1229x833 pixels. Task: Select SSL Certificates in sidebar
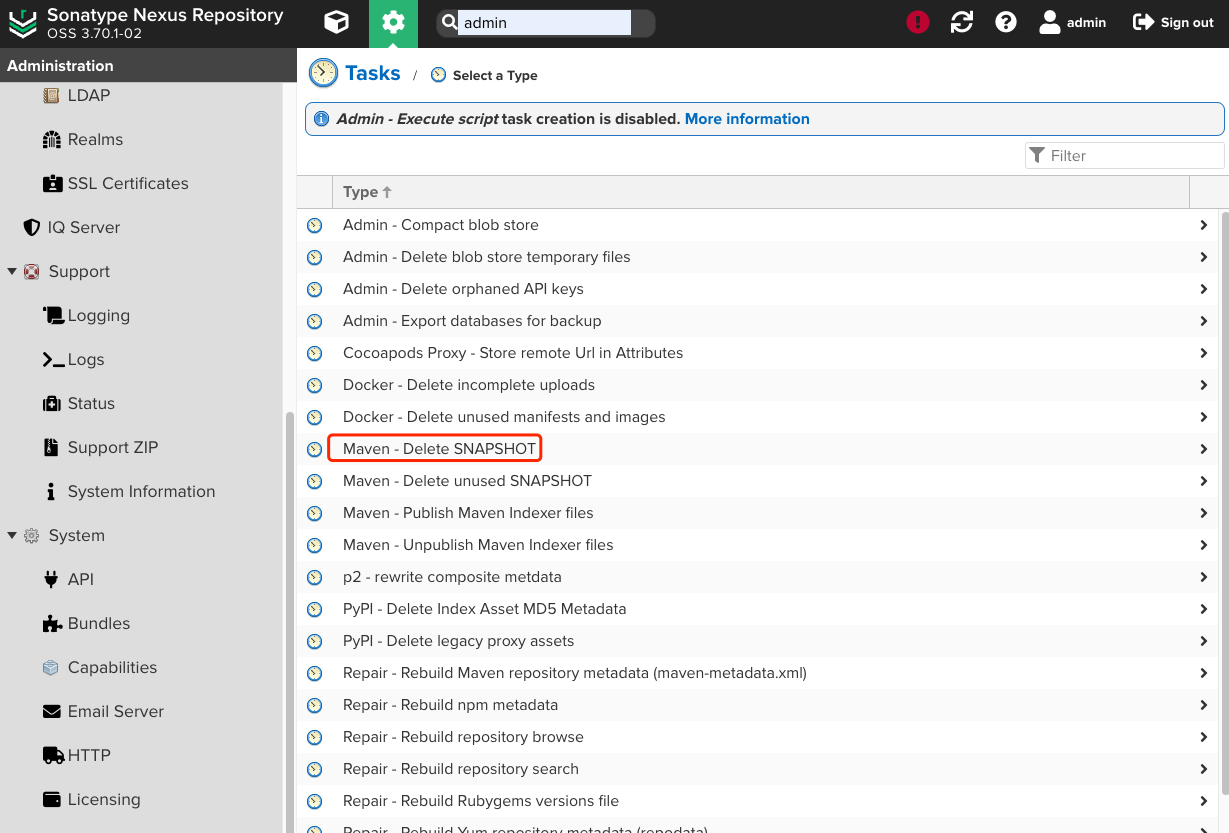[x=127, y=183]
